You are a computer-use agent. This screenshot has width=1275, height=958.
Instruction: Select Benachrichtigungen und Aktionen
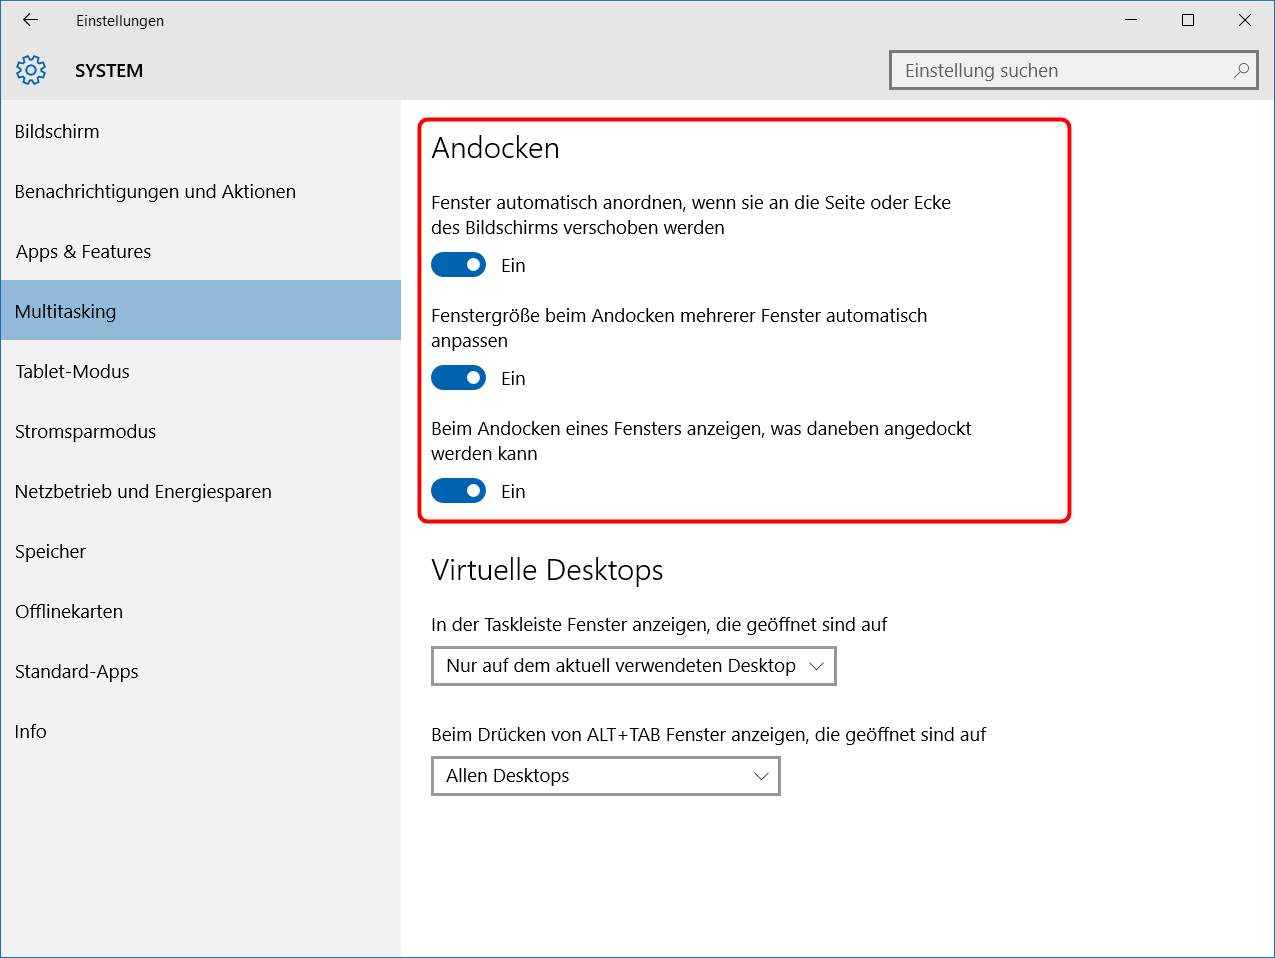(155, 192)
